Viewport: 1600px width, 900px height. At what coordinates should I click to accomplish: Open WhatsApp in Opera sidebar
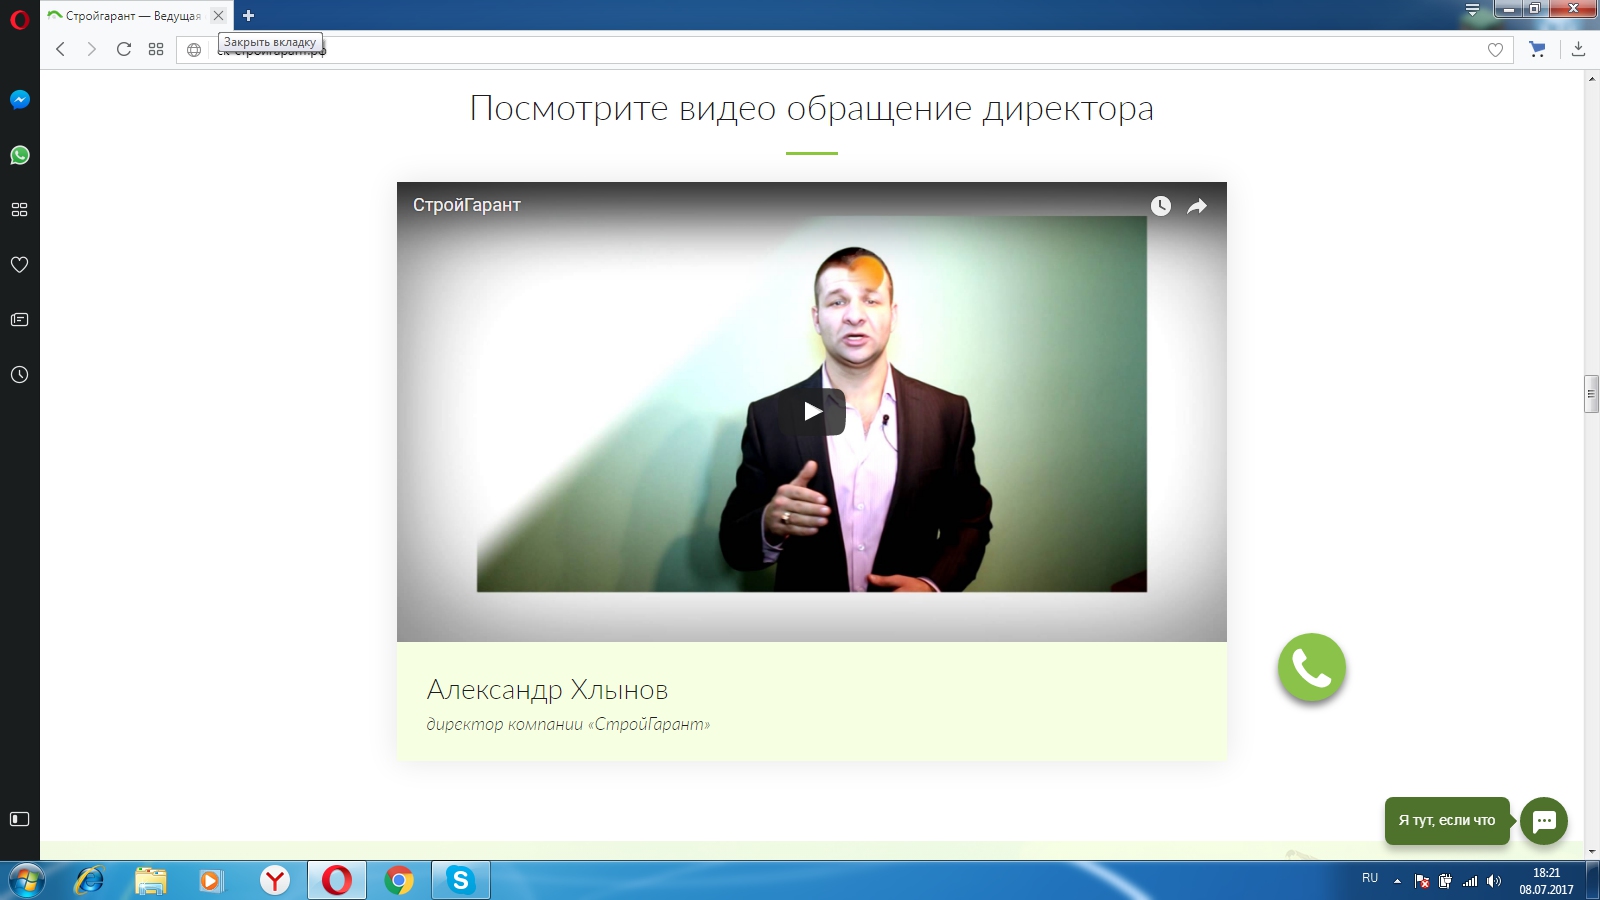click(19, 155)
